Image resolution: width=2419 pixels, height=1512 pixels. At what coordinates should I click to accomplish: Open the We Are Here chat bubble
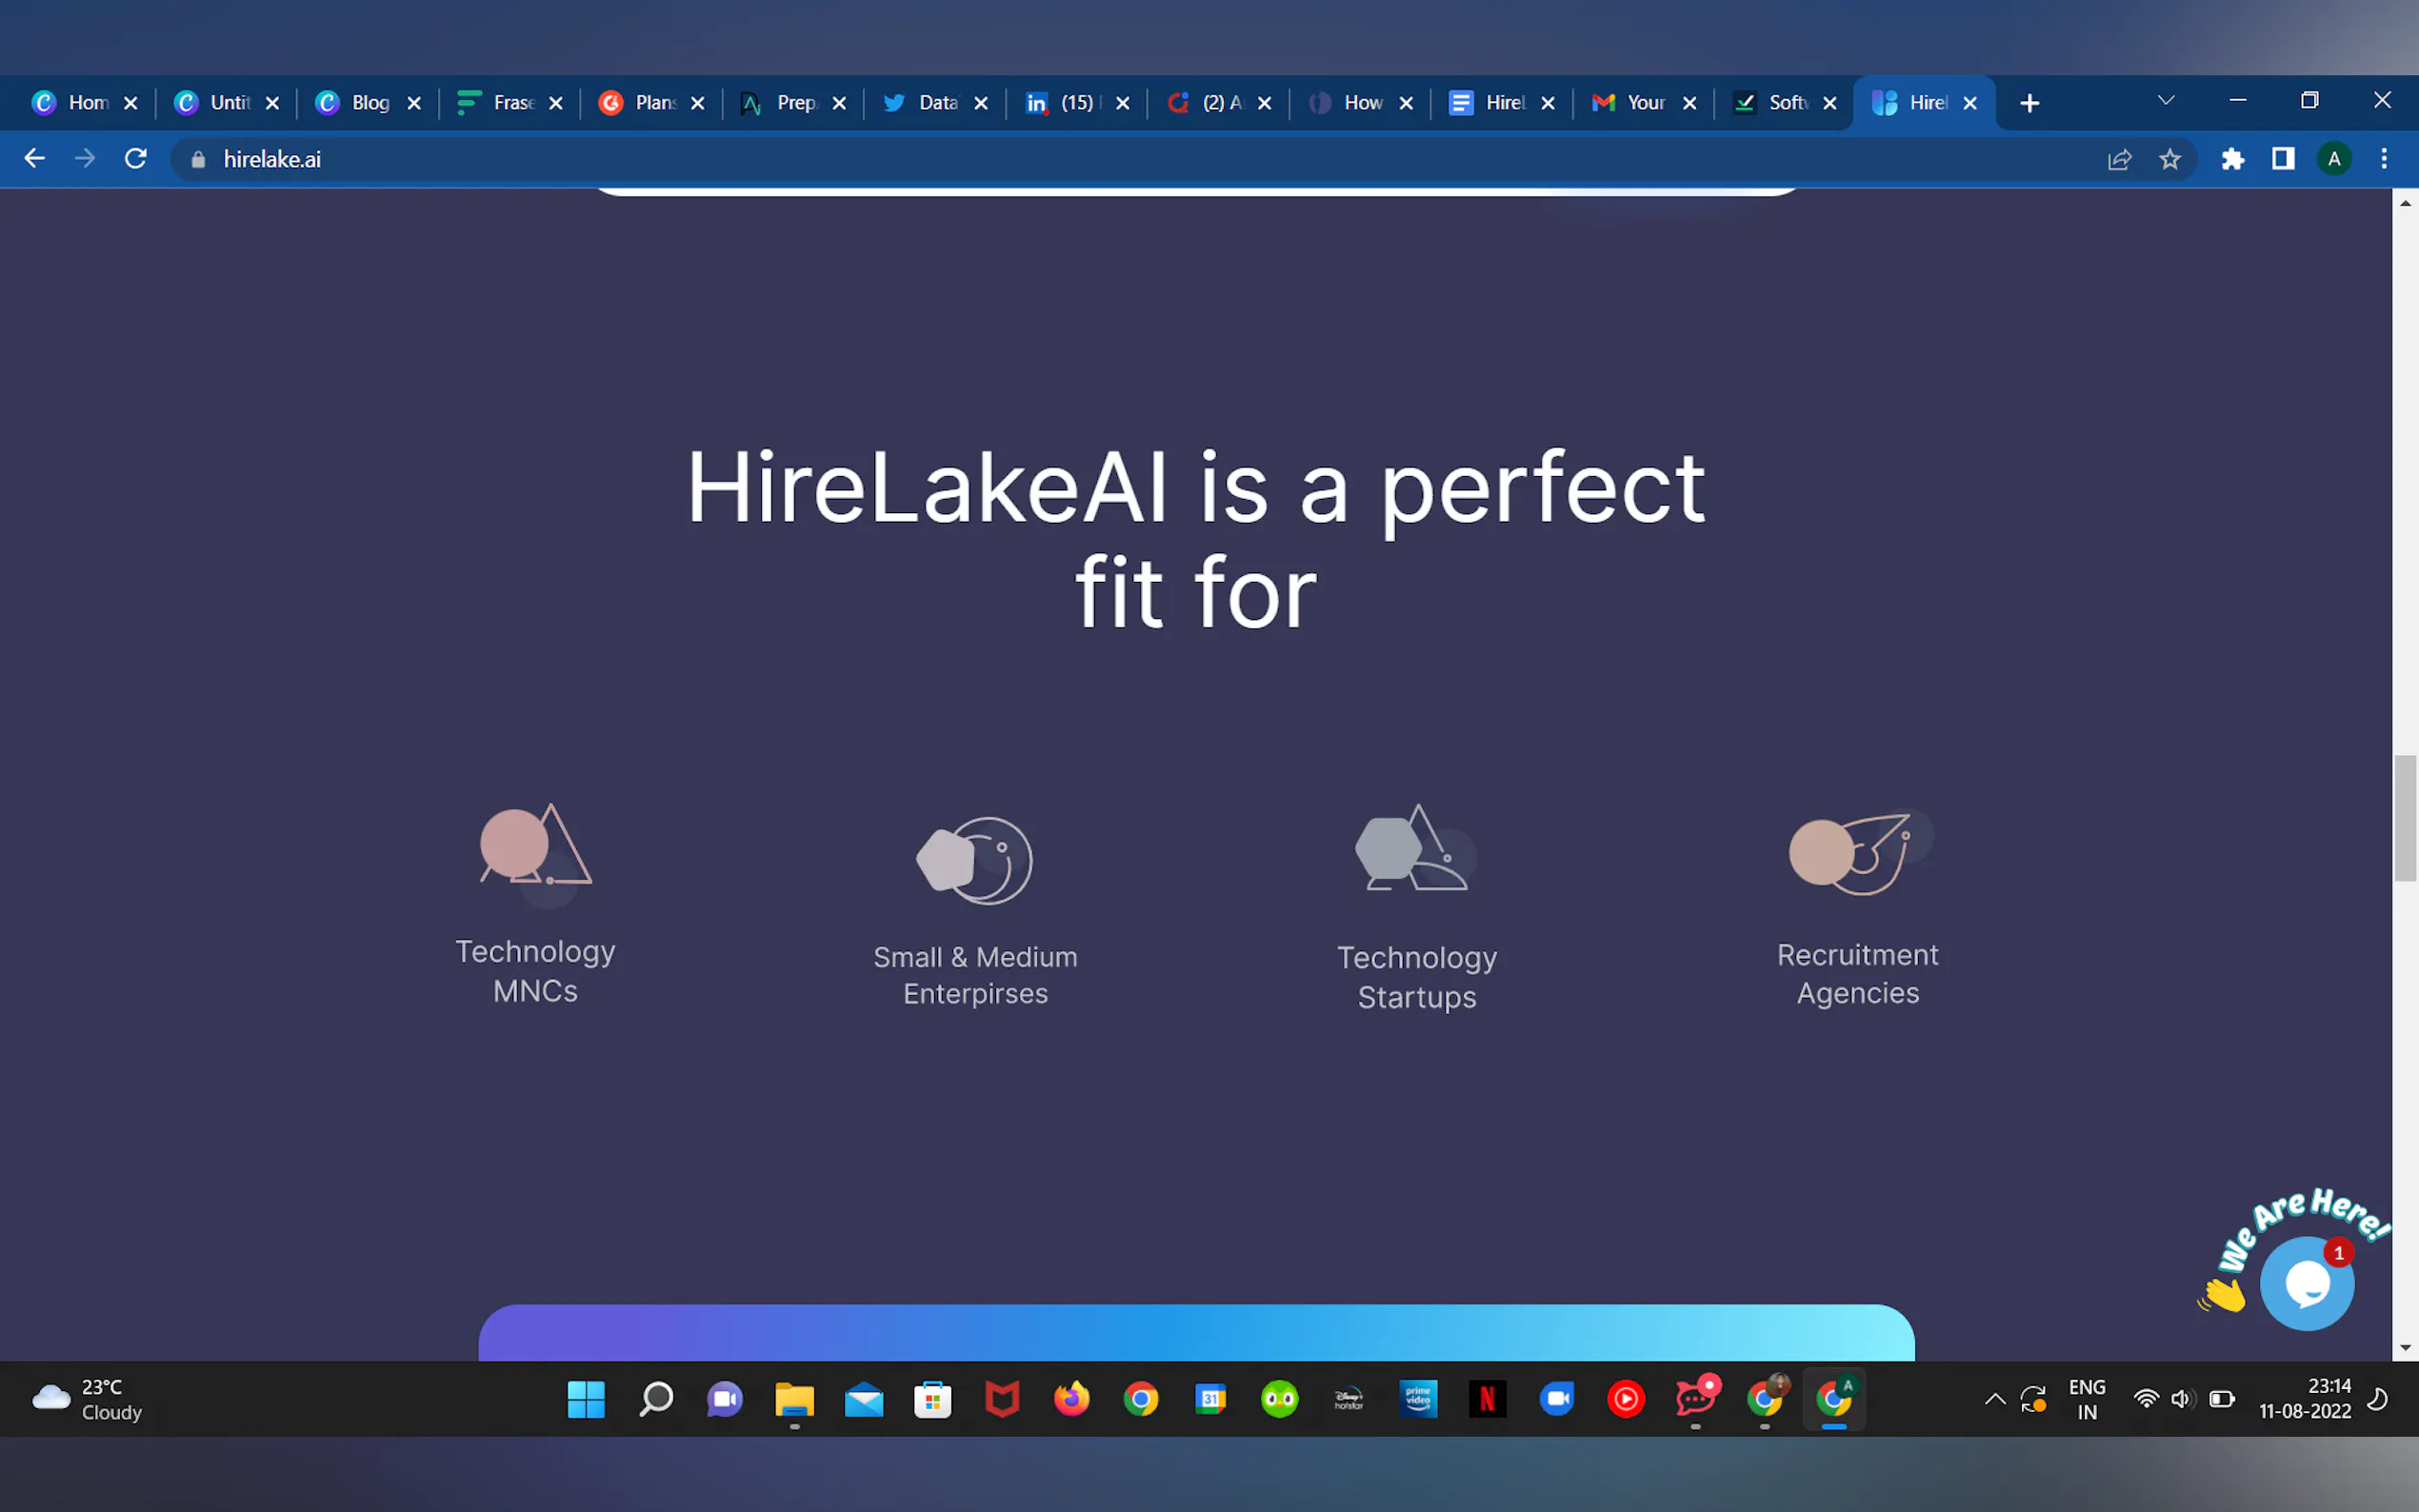2305,1284
